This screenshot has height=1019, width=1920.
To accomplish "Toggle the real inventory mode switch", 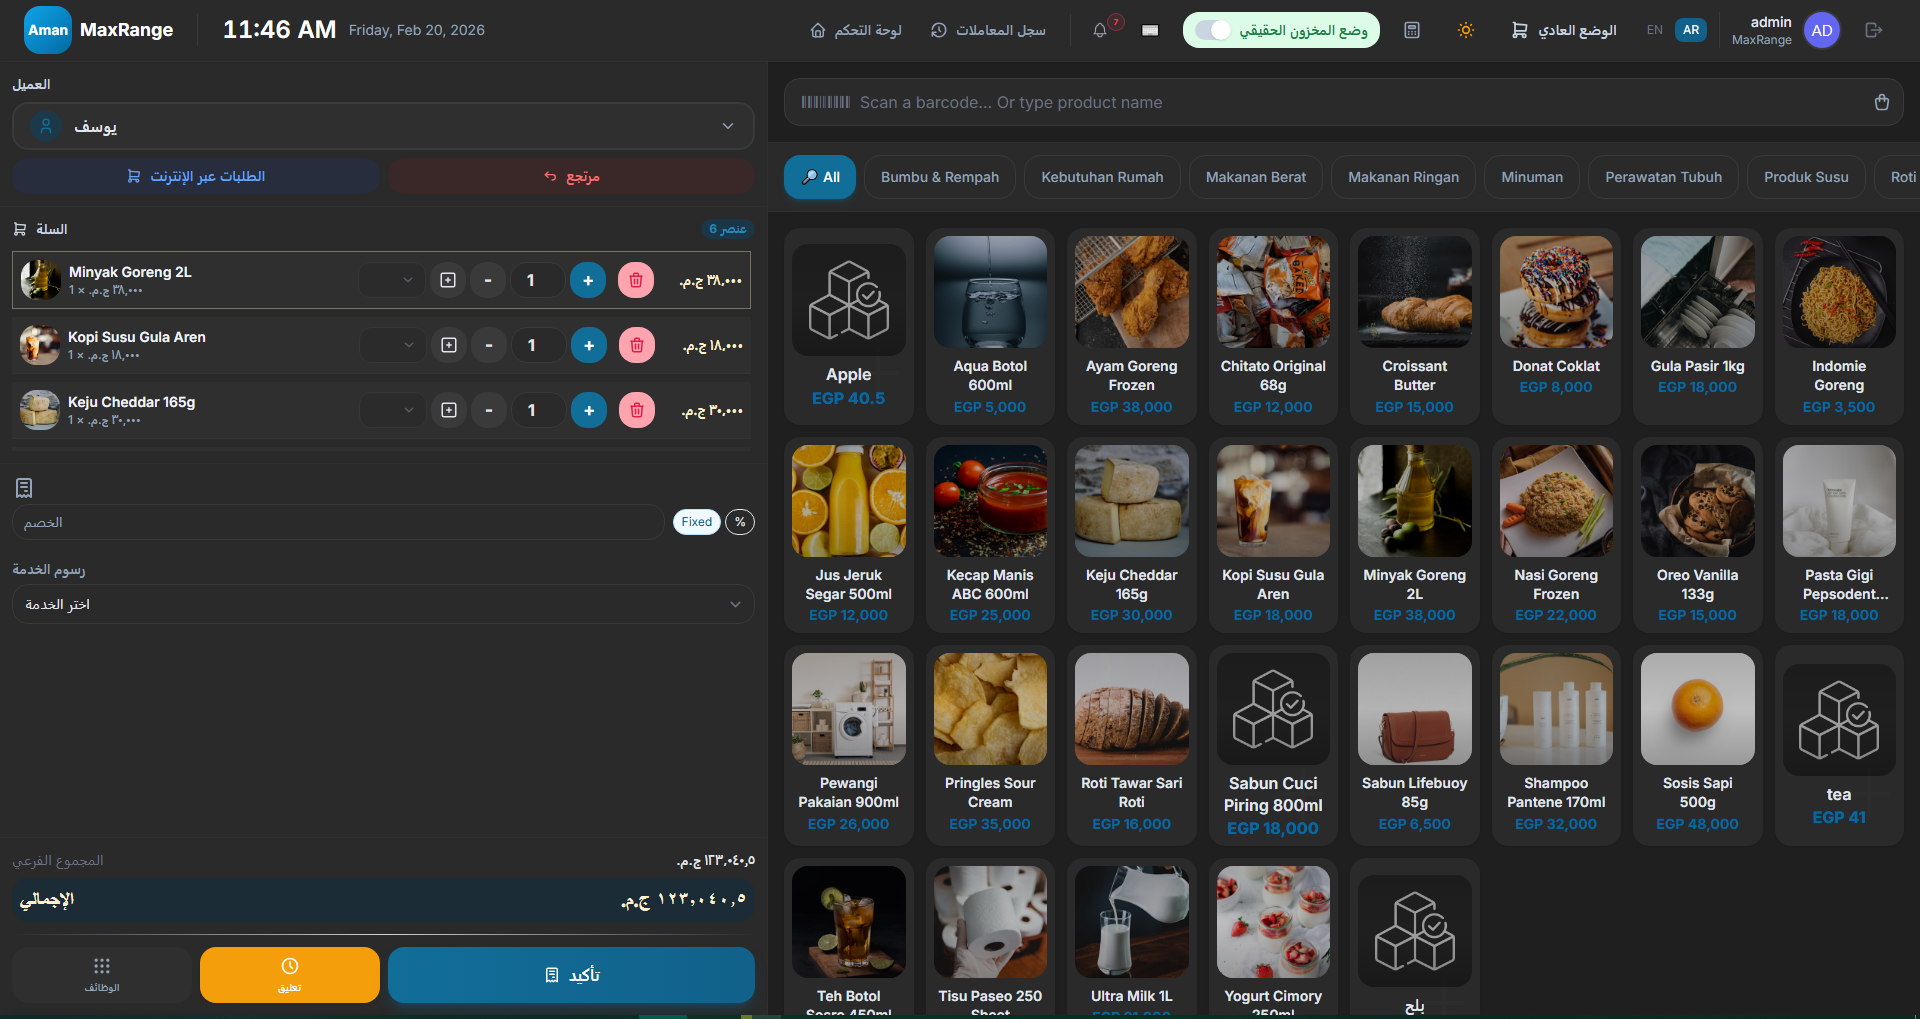I will click(x=1214, y=30).
